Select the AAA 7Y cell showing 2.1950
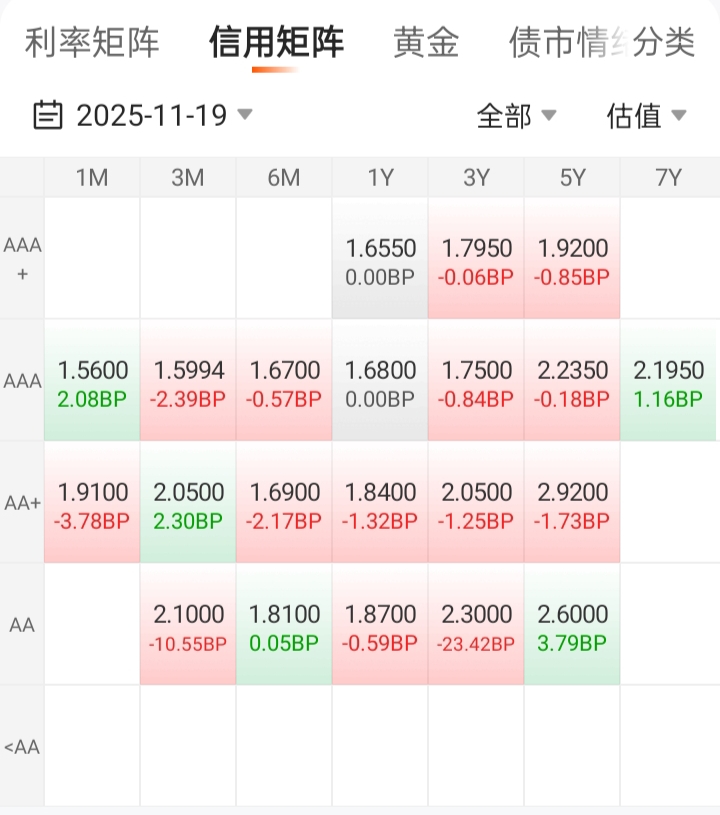This screenshot has width=720, height=815. coord(668,381)
